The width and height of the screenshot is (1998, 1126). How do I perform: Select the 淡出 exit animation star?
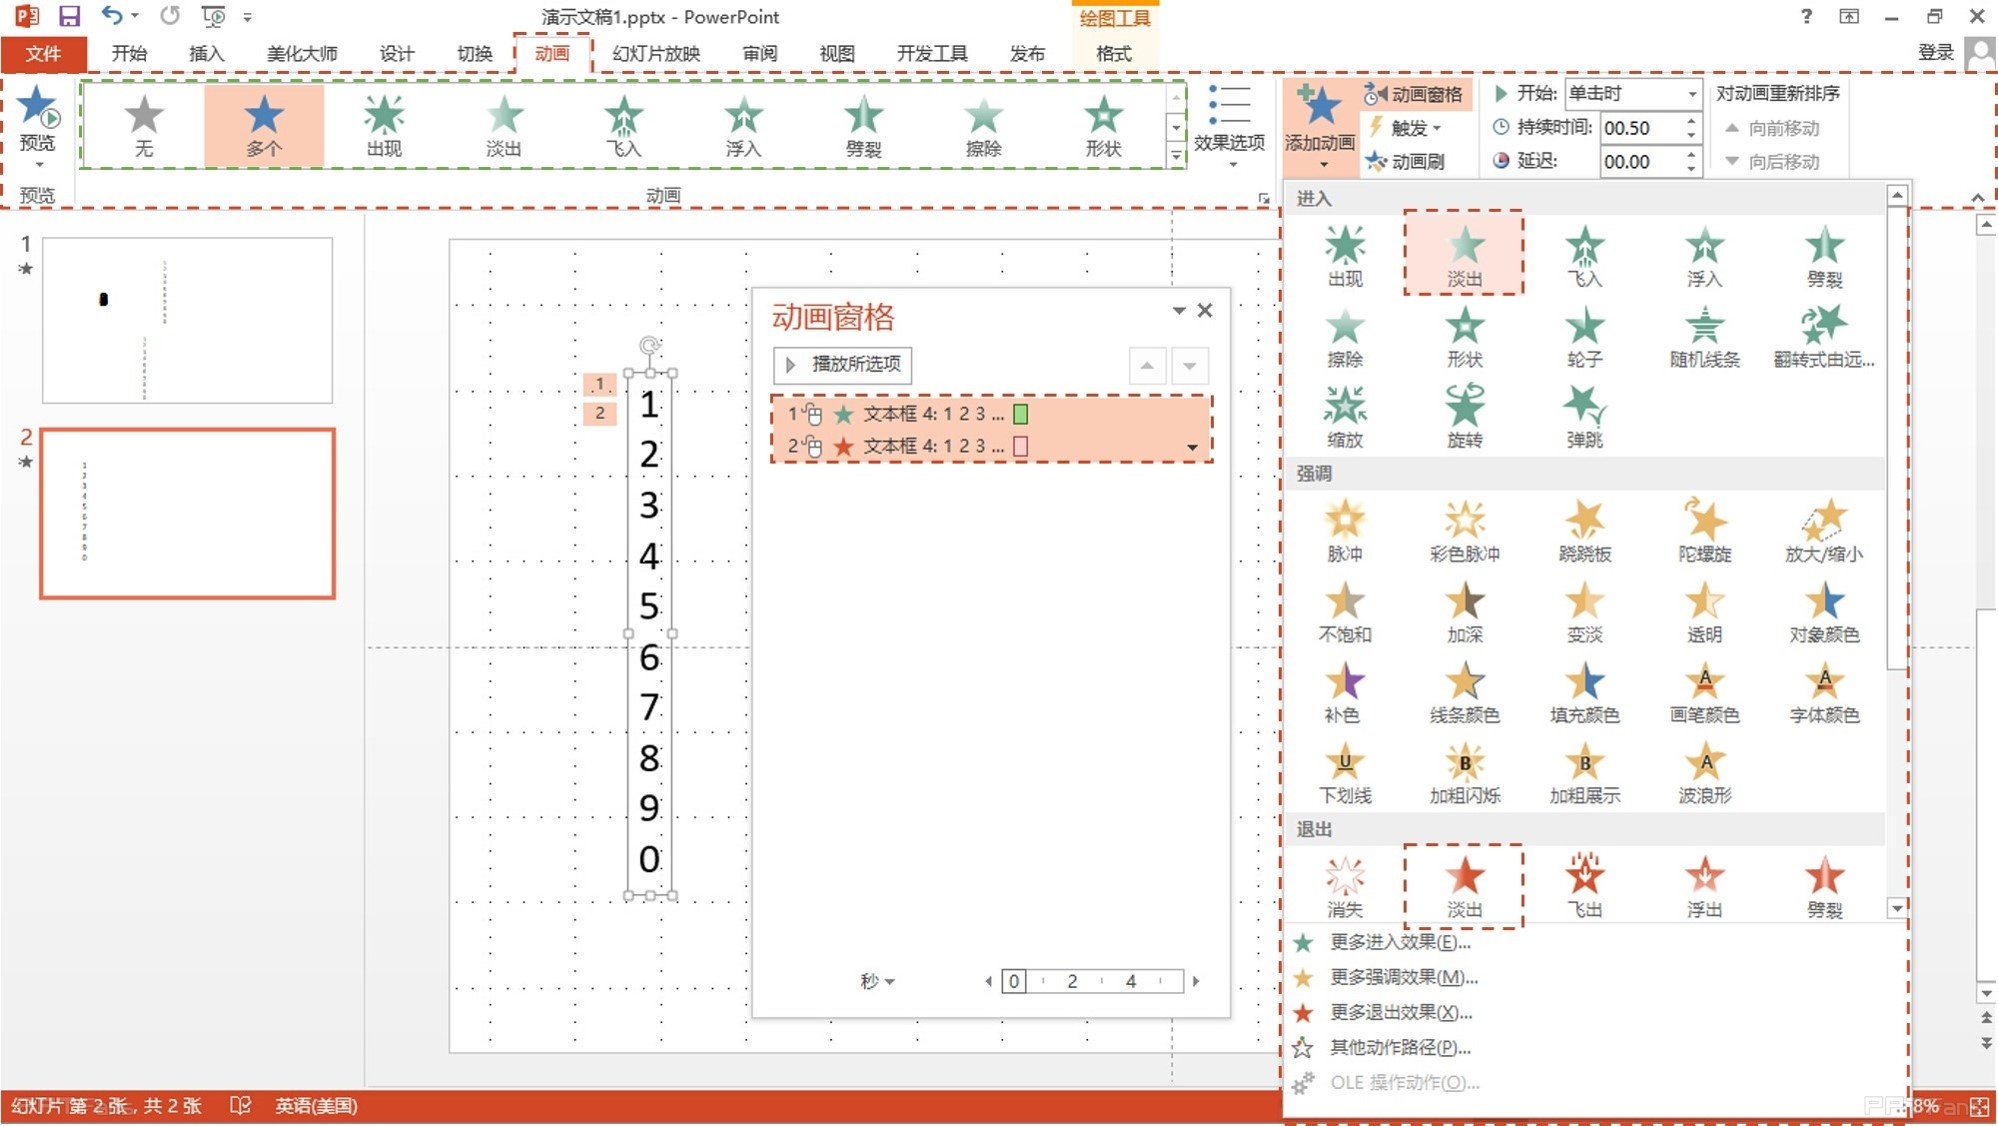click(1464, 885)
